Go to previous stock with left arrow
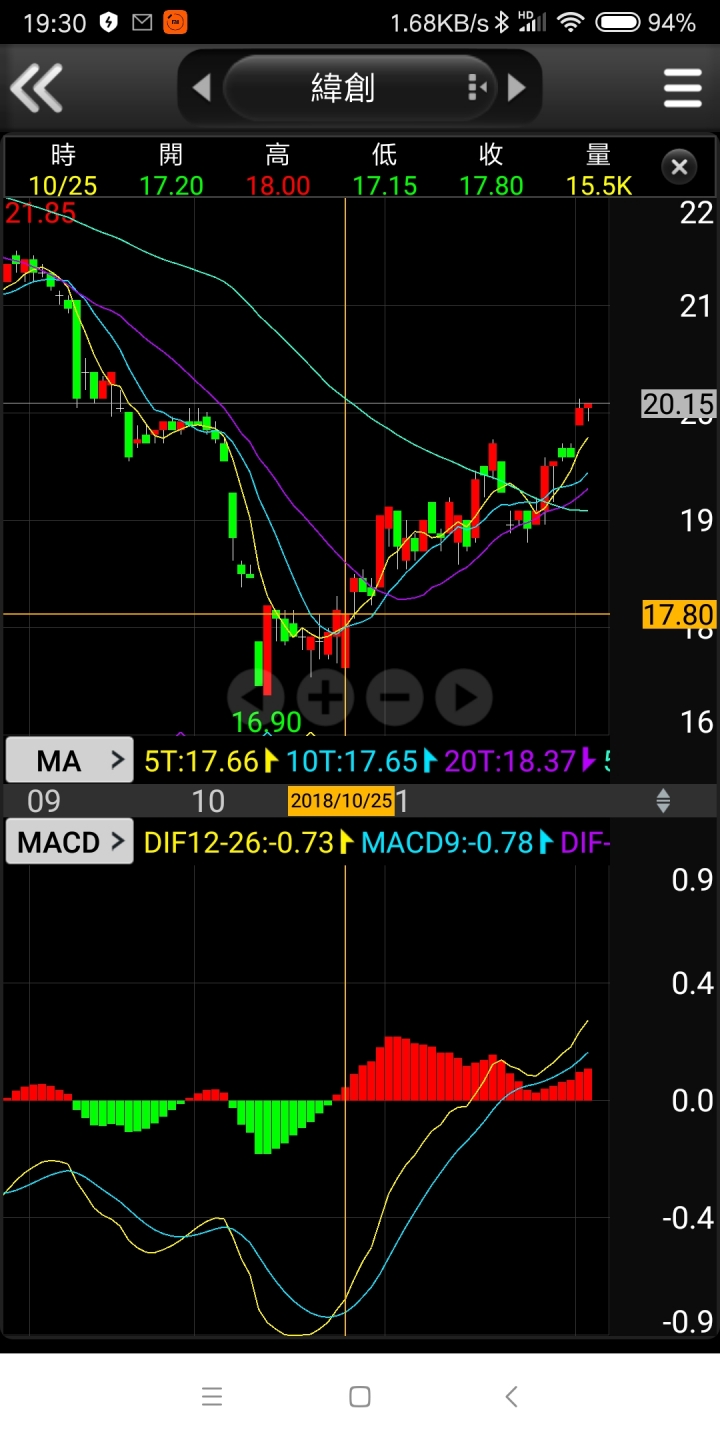Image resolution: width=720 pixels, height=1440 pixels. pyautogui.click(x=201, y=88)
